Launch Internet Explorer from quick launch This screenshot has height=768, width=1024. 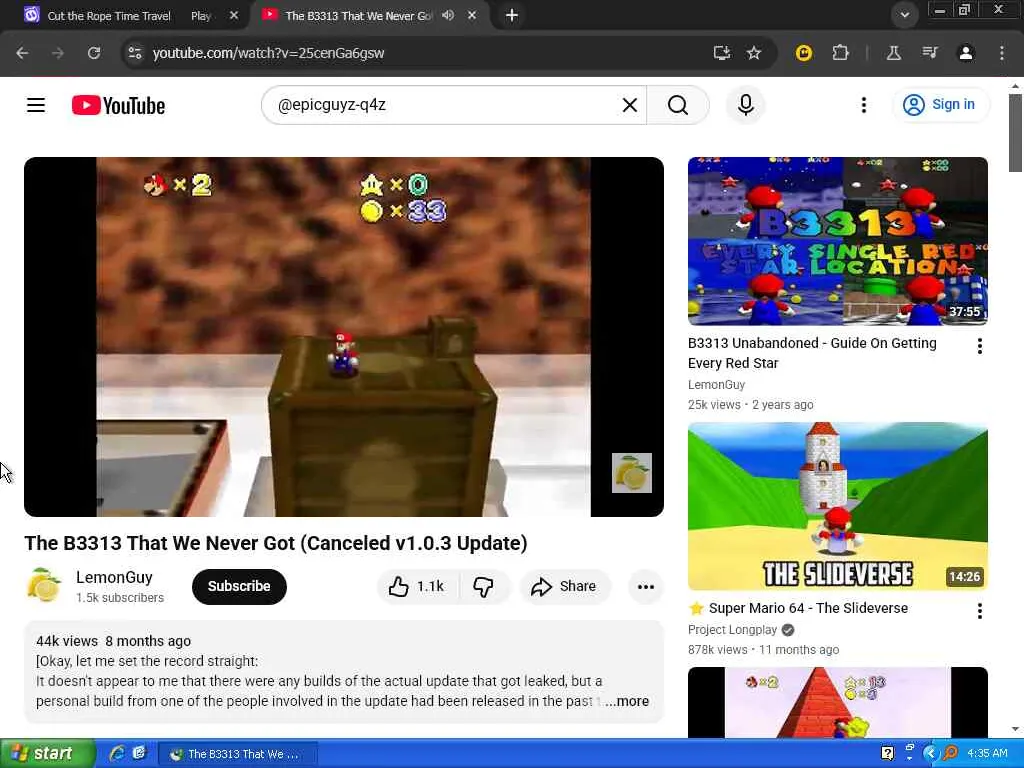click(118, 754)
